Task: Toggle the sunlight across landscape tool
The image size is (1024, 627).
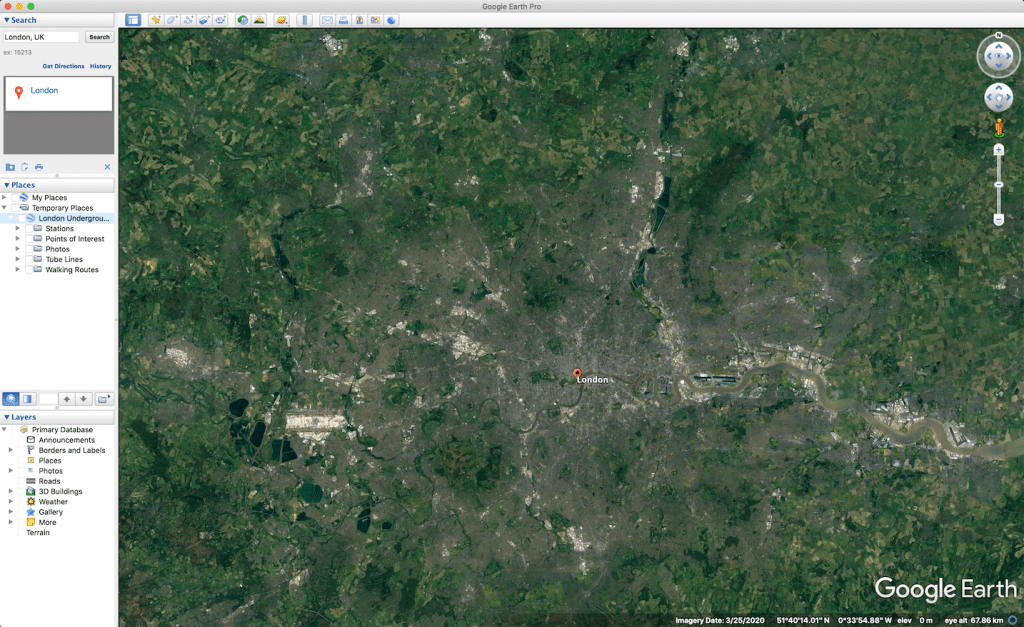Action: 259,20
